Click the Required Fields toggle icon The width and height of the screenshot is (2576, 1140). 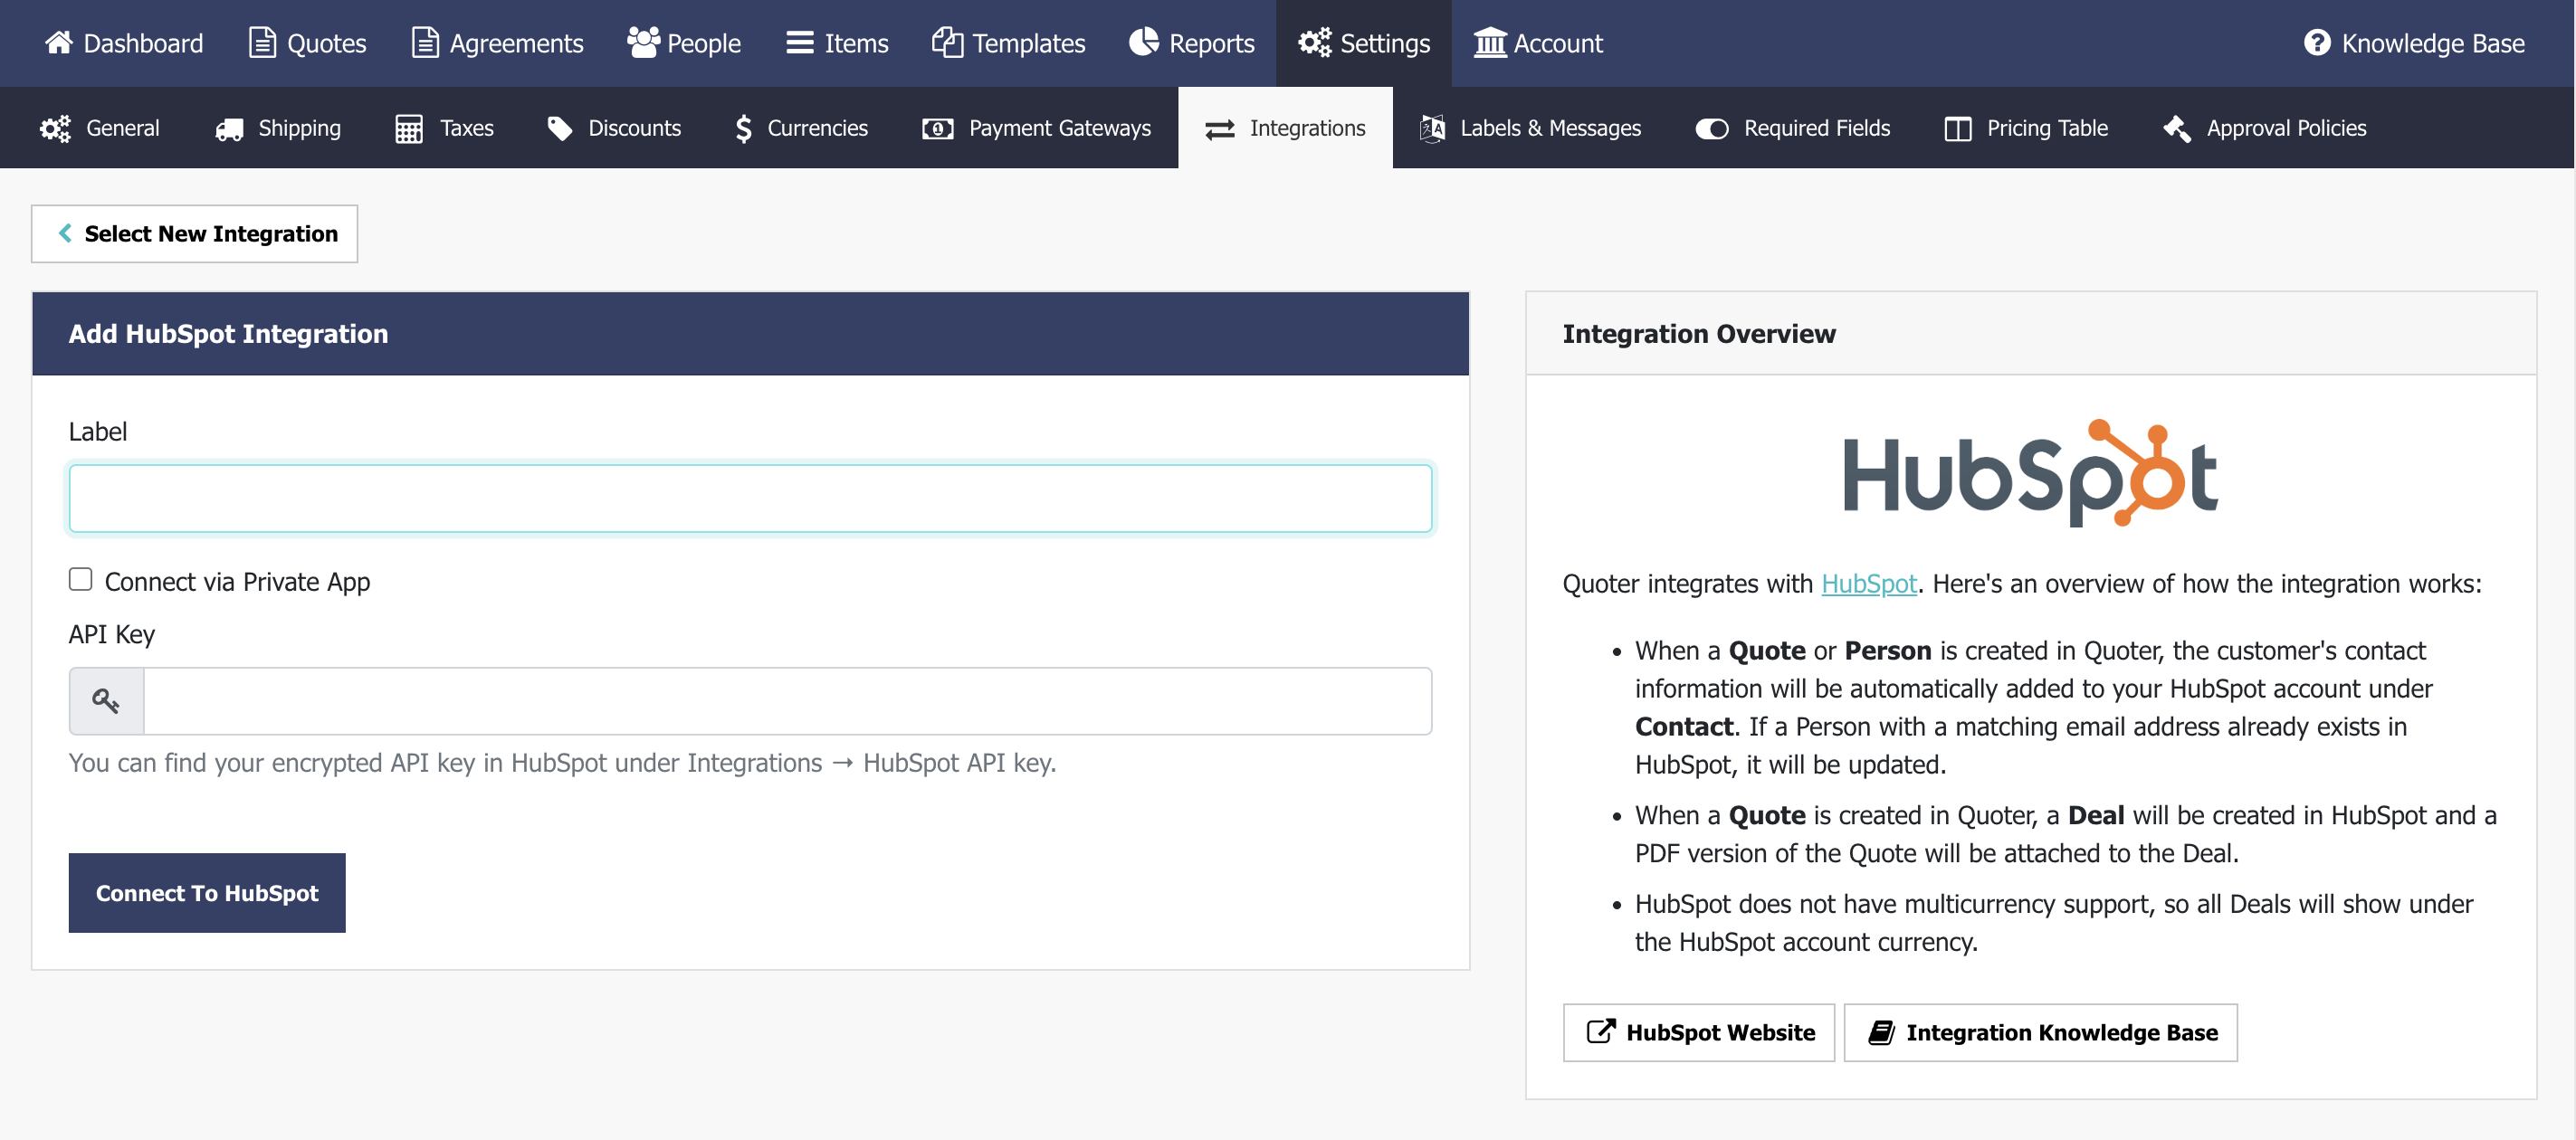[x=1712, y=129]
